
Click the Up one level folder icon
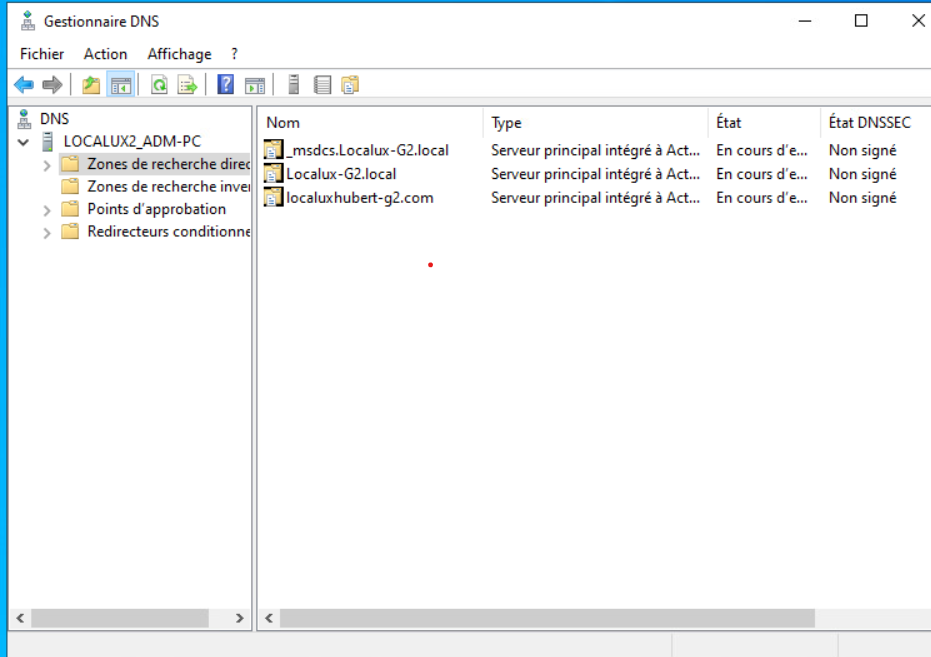pos(91,85)
